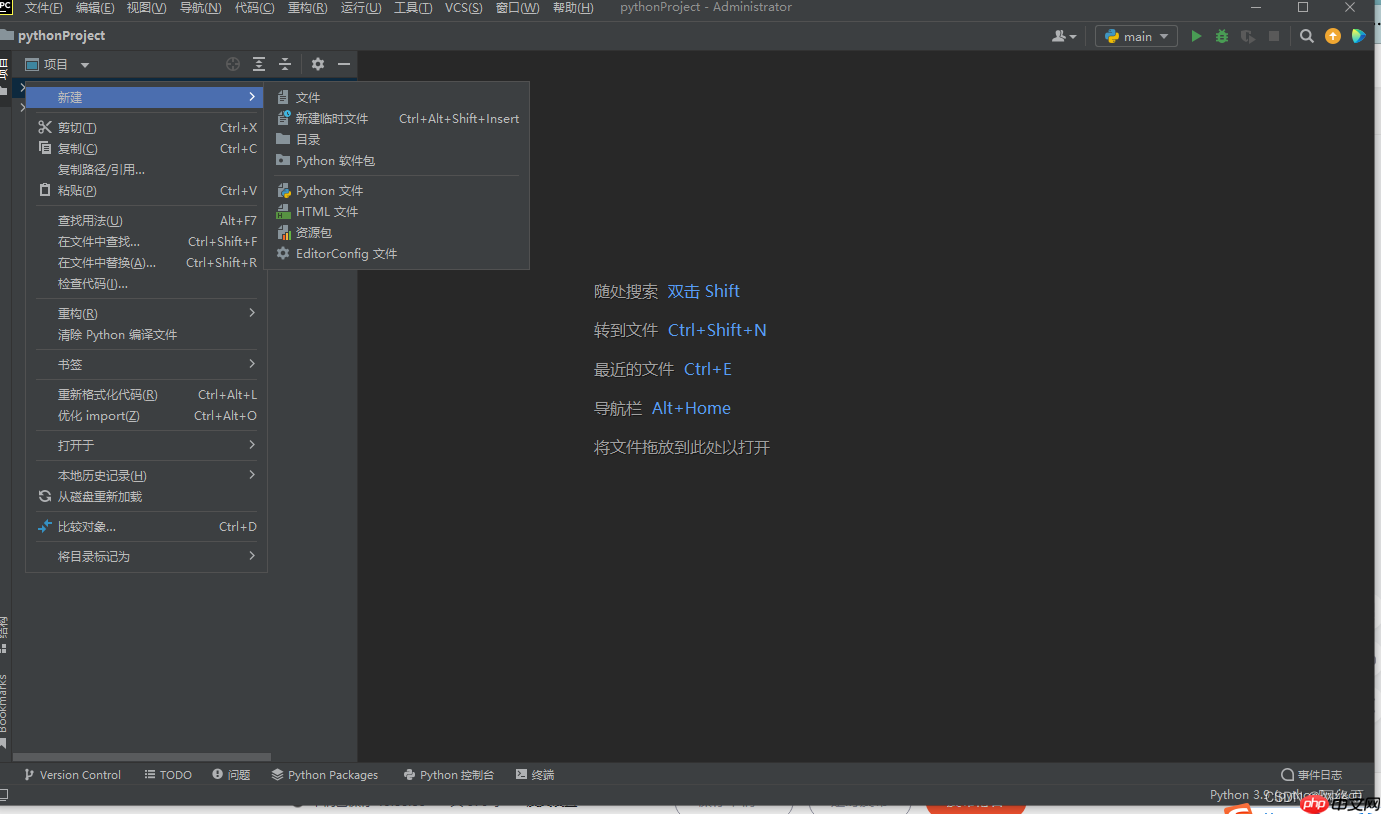Open the 运行(U) menu
1381x814 pixels.
(361, 8)
